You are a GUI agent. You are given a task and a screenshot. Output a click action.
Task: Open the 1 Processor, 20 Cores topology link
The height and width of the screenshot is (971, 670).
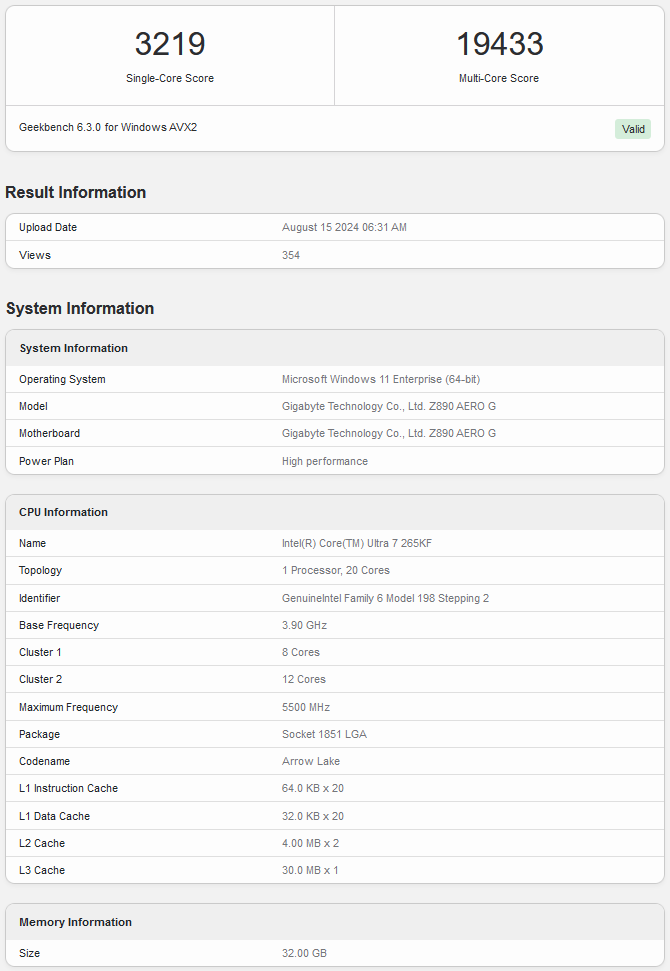tap(336, 571)
